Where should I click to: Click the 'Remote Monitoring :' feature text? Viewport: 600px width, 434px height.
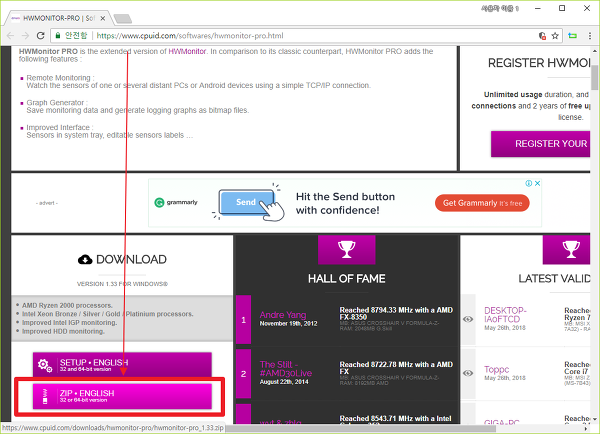(x=60, y=78)
